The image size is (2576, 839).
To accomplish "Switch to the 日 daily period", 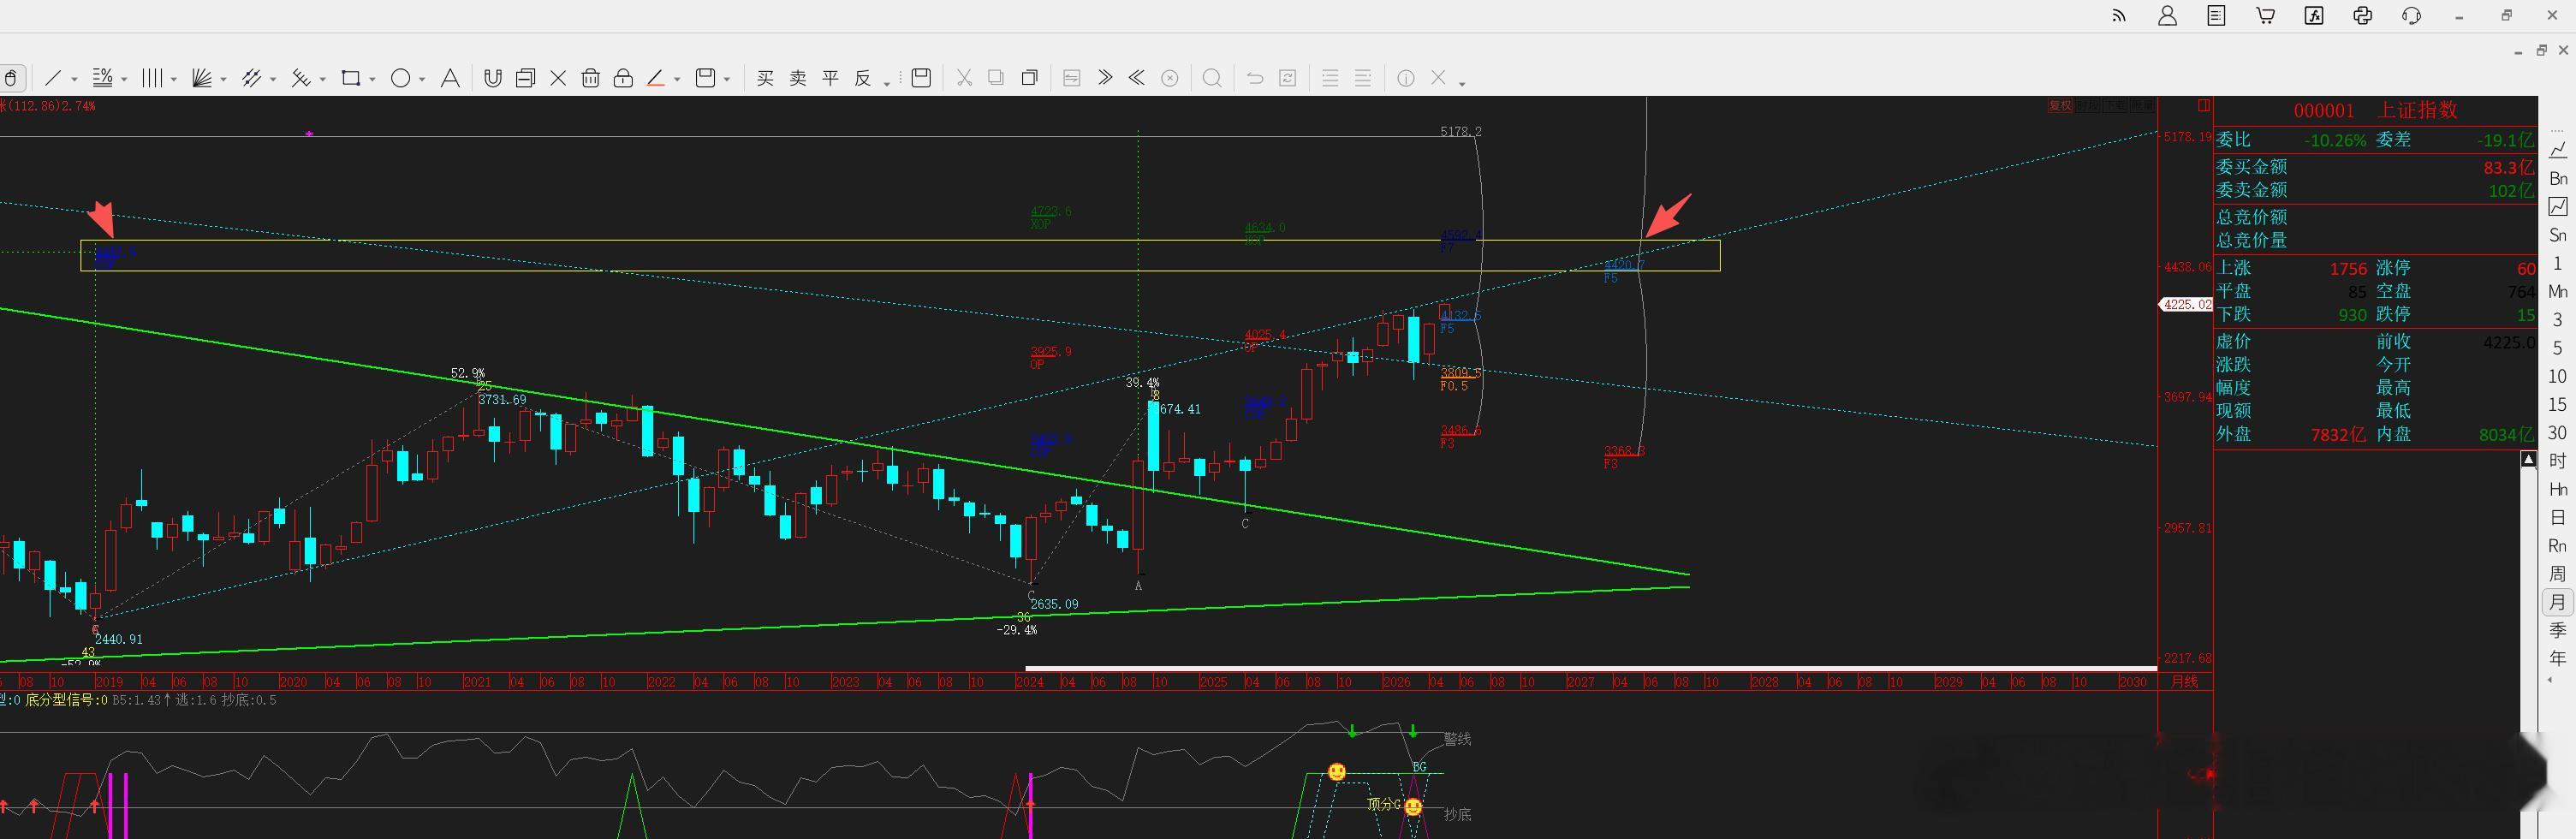I will [x=2557, y=517].
